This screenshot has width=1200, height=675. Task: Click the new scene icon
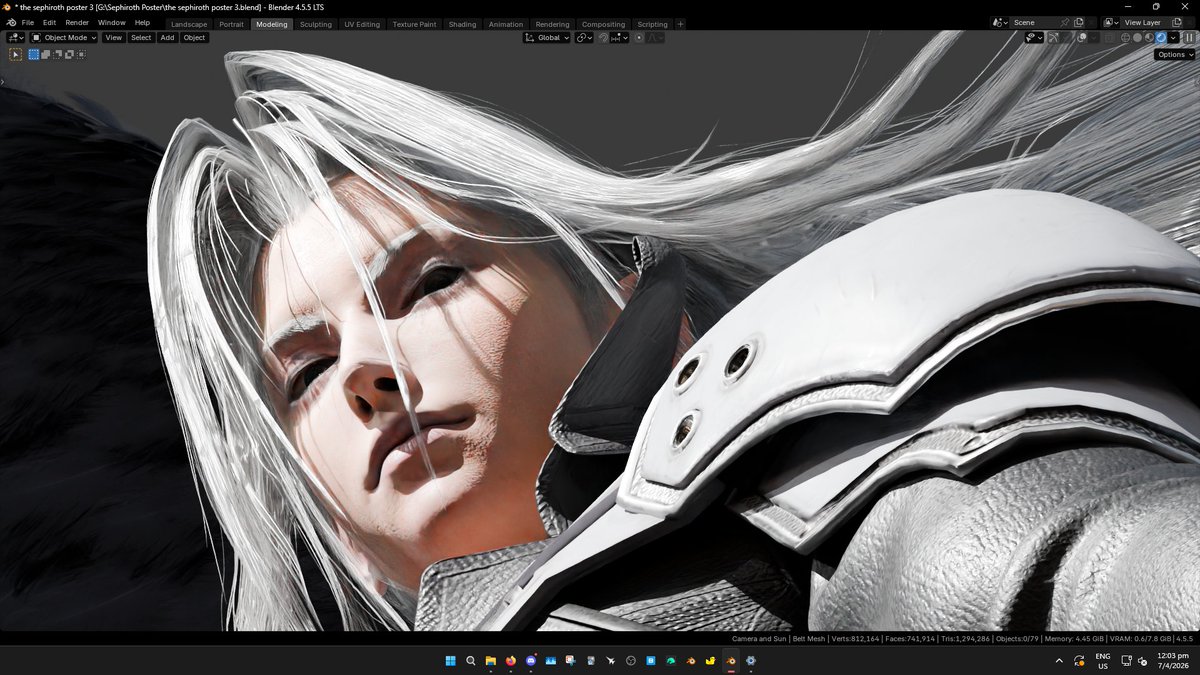(x=1078, y=22)
